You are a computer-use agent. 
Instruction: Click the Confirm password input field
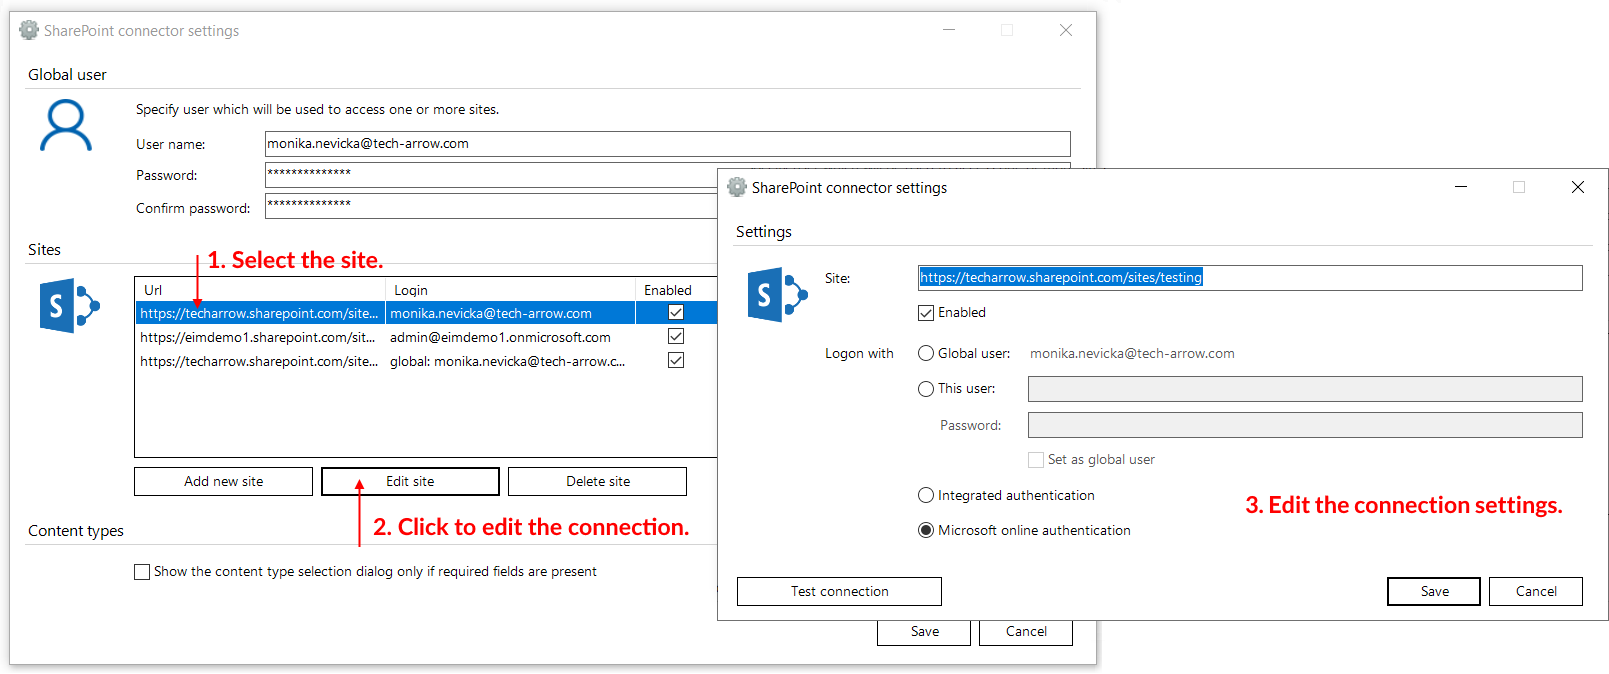click(x=491, y=206)
